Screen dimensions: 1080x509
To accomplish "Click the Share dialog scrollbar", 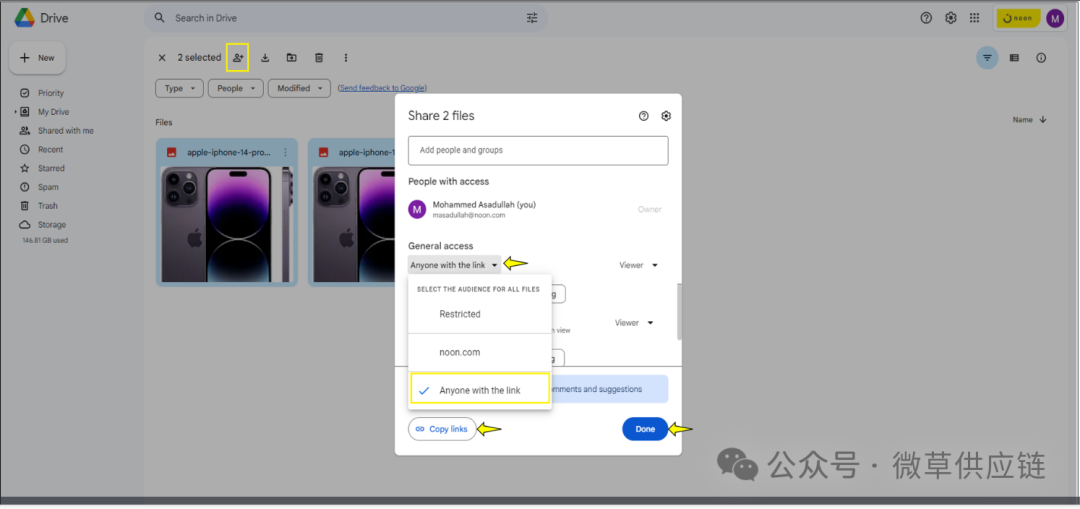I will click(679, 311).
